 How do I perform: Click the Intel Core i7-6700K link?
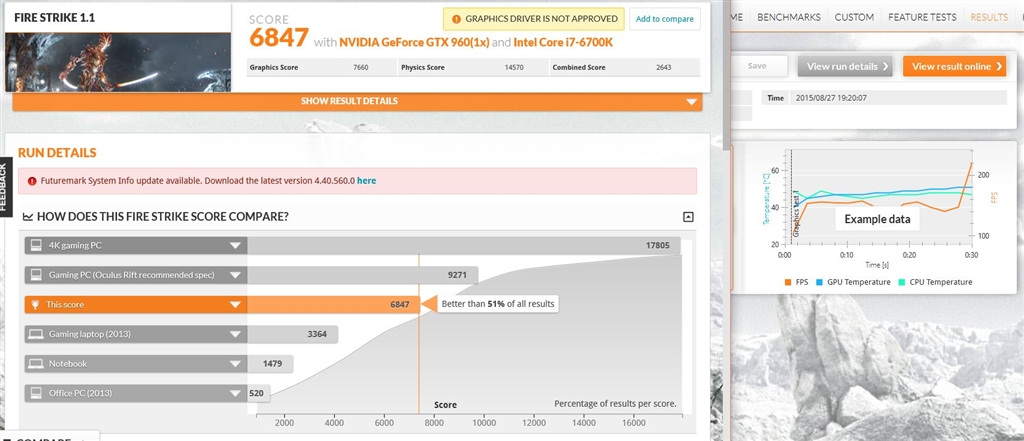click(563, 43)
